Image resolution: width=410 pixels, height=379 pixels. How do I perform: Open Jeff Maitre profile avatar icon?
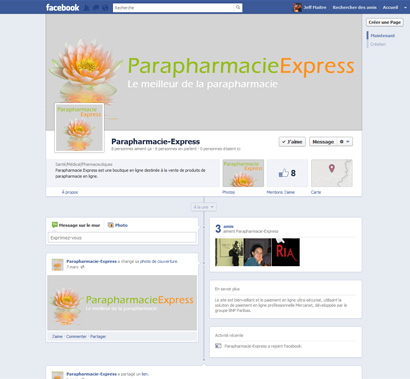coord(297,8)
